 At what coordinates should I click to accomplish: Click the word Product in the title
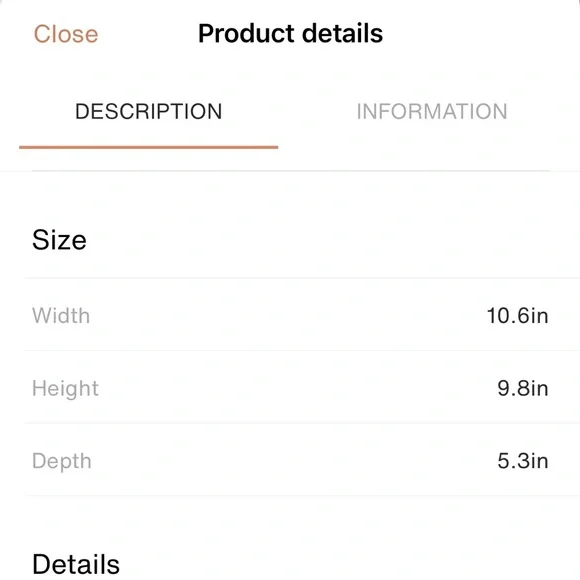245,33
